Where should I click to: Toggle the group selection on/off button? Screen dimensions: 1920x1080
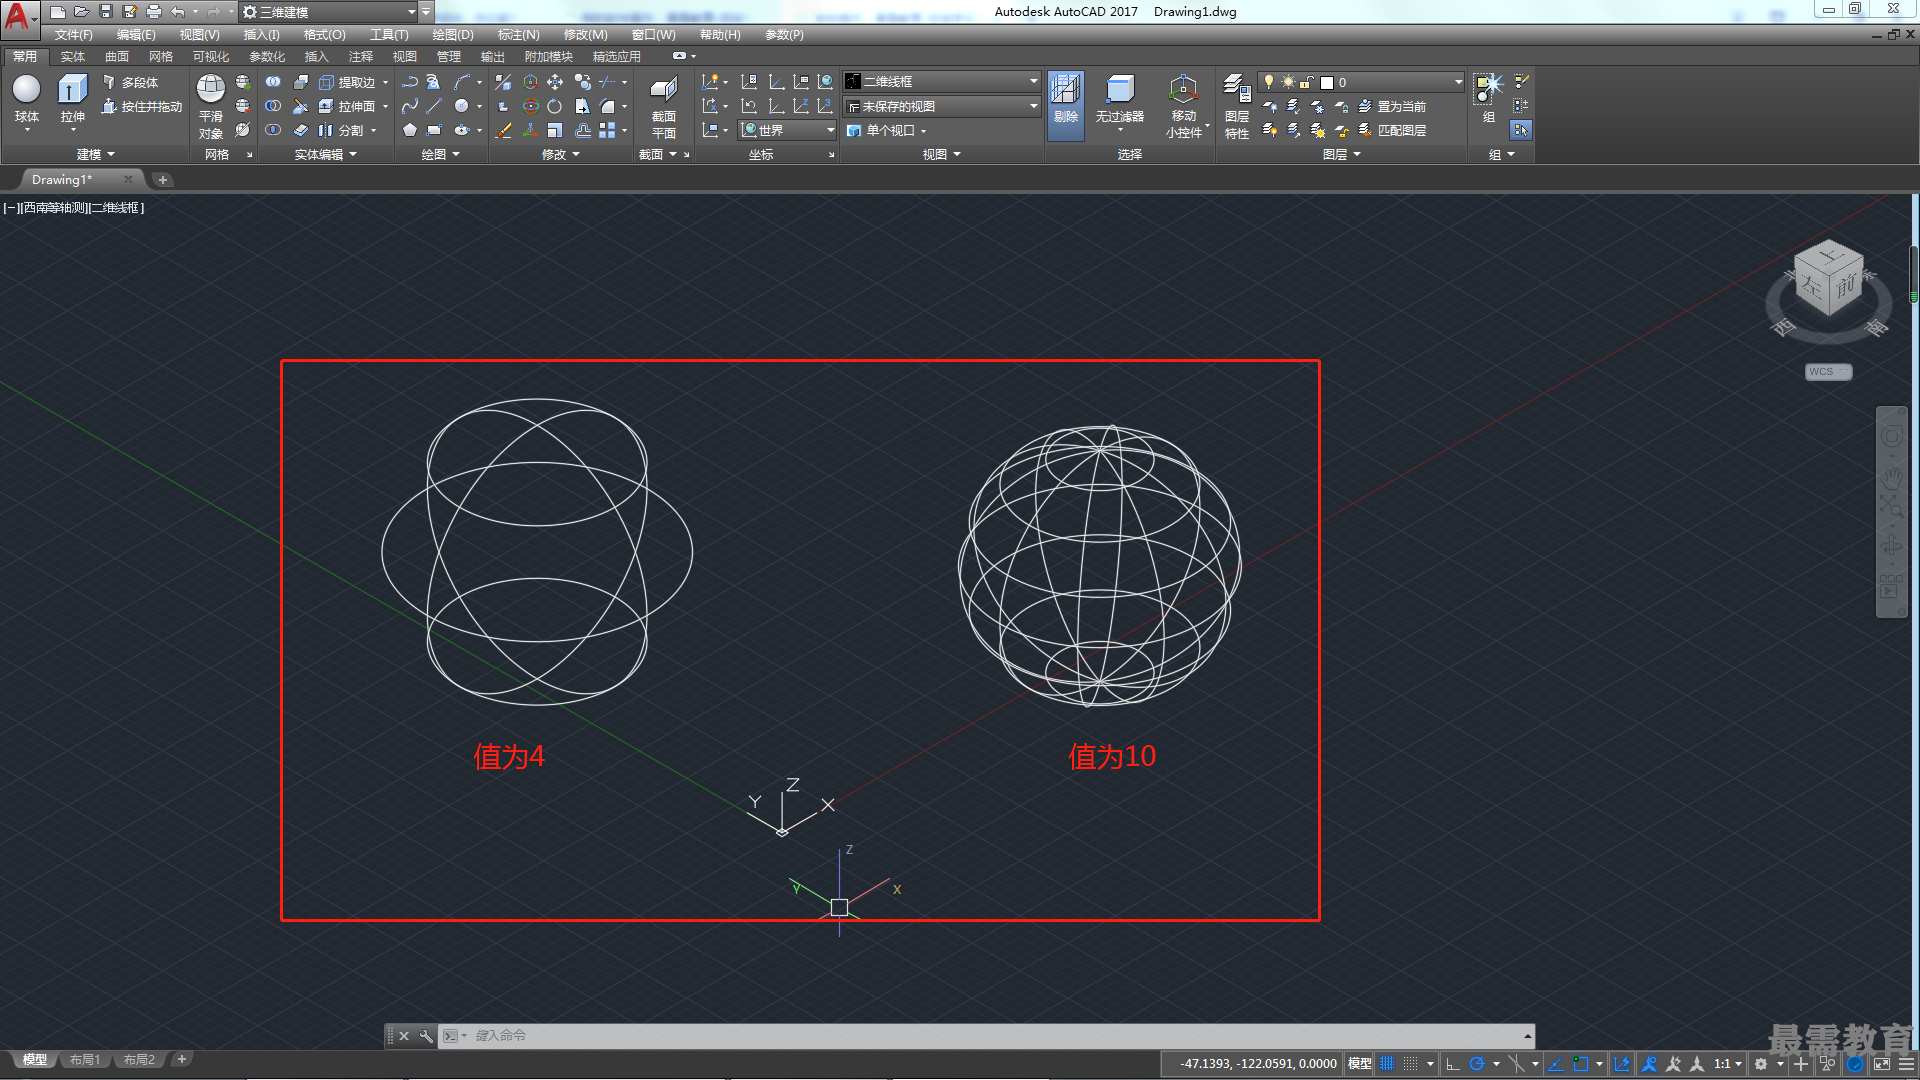click(x=1521, y=130)
